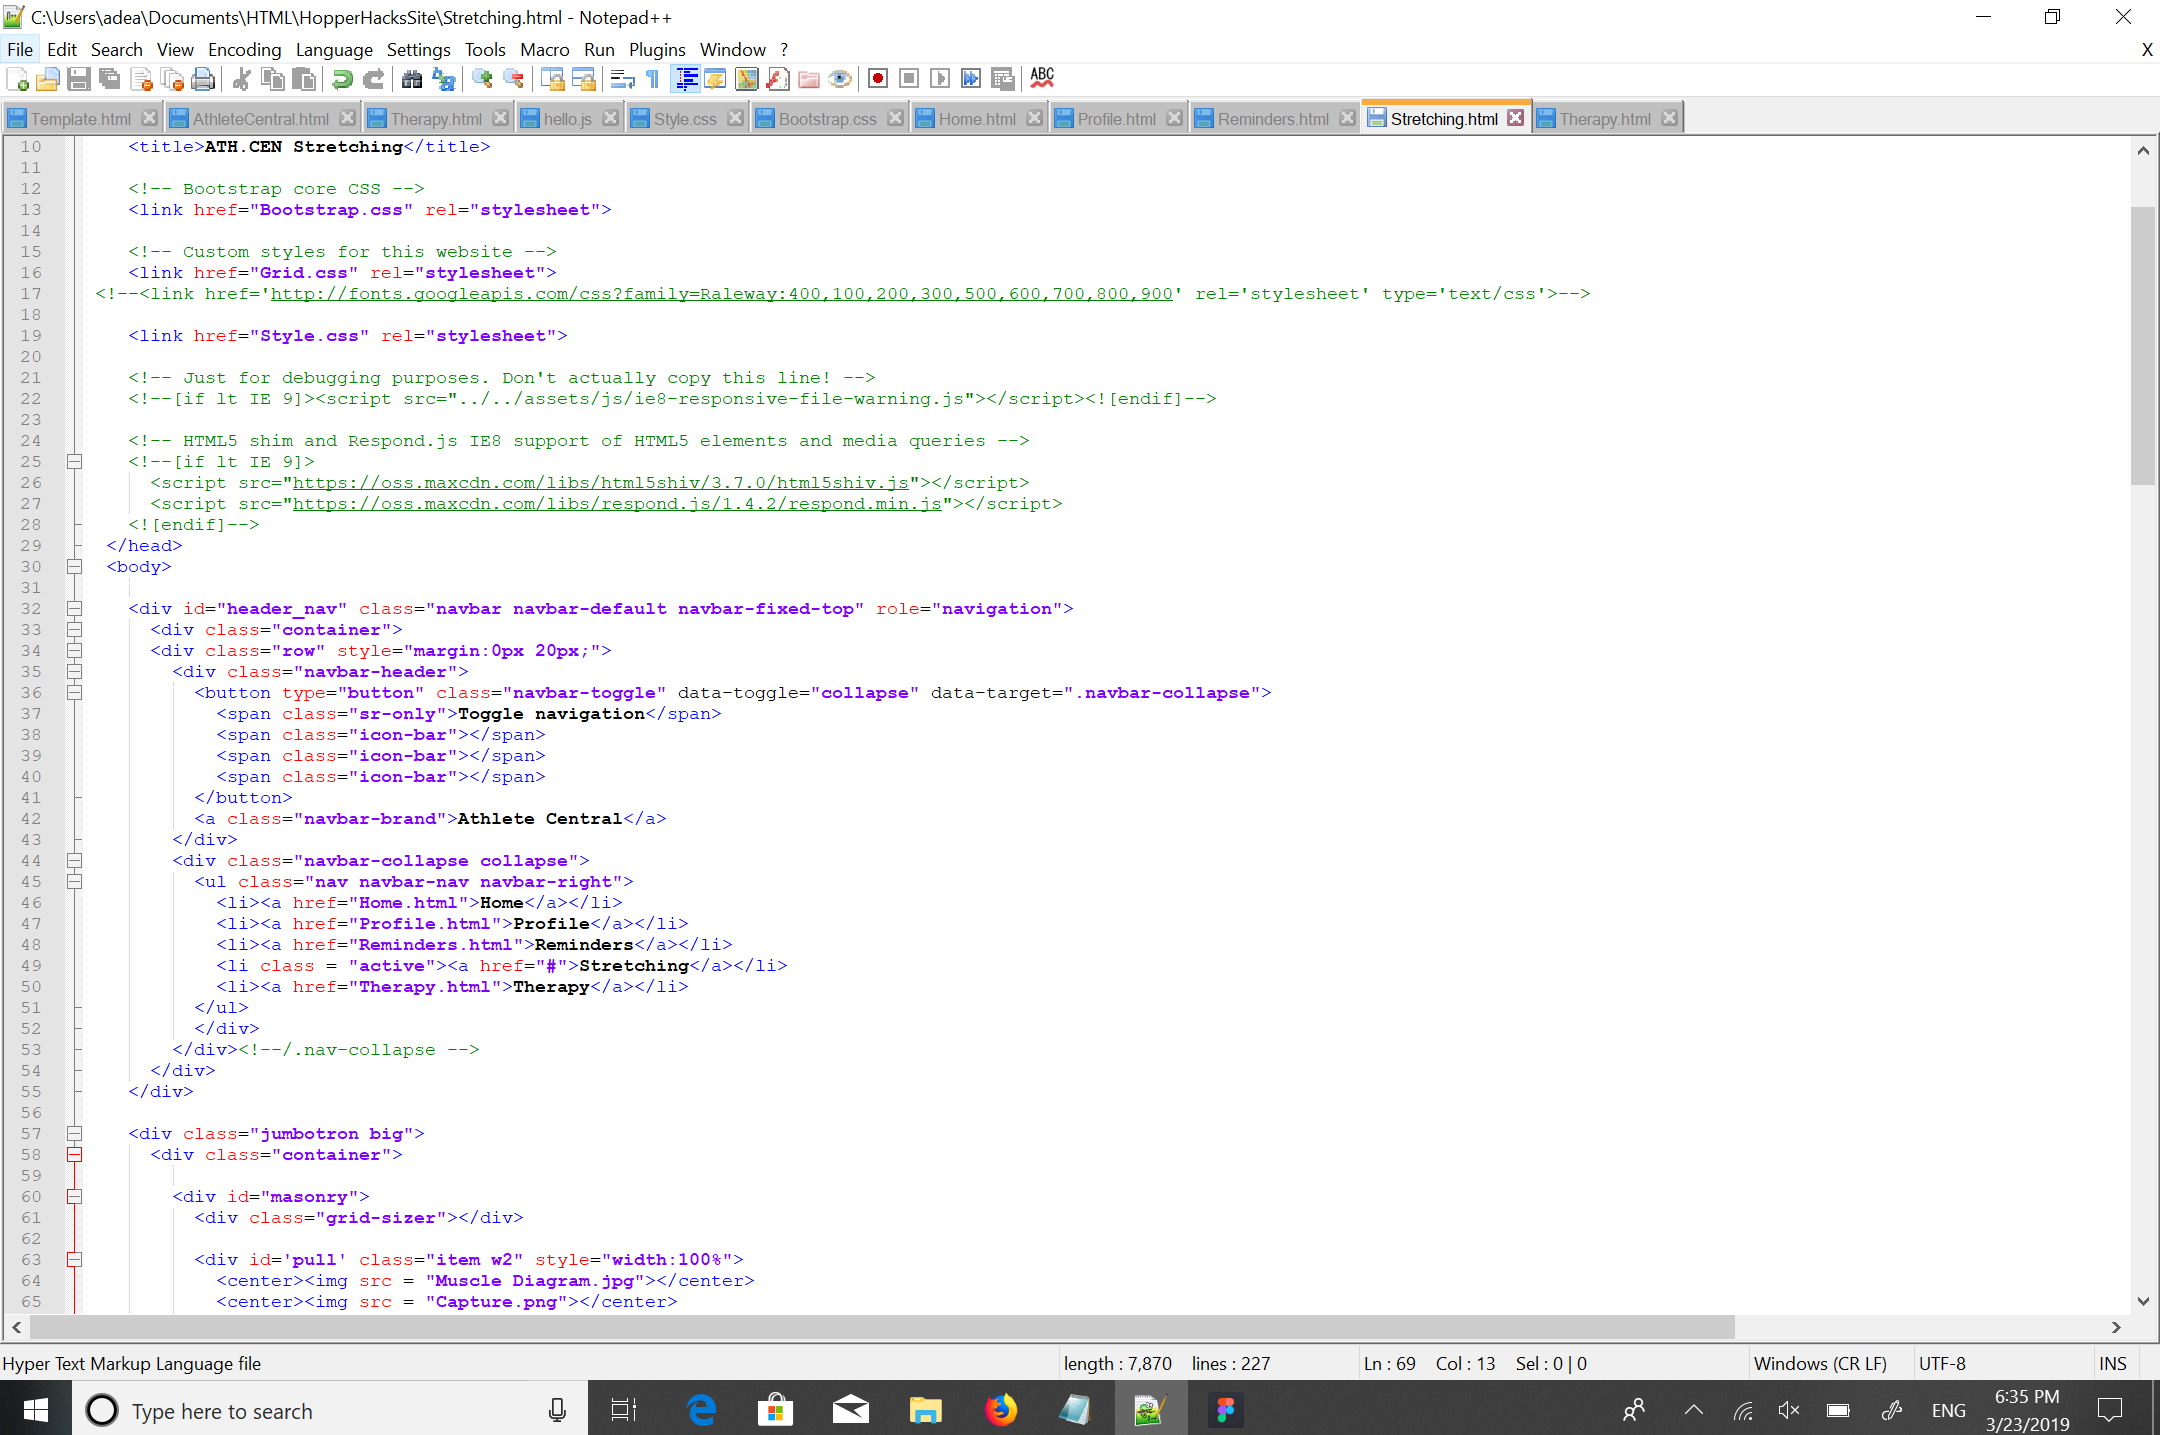Click the Save All toolbar icon

tap(110, 79)
